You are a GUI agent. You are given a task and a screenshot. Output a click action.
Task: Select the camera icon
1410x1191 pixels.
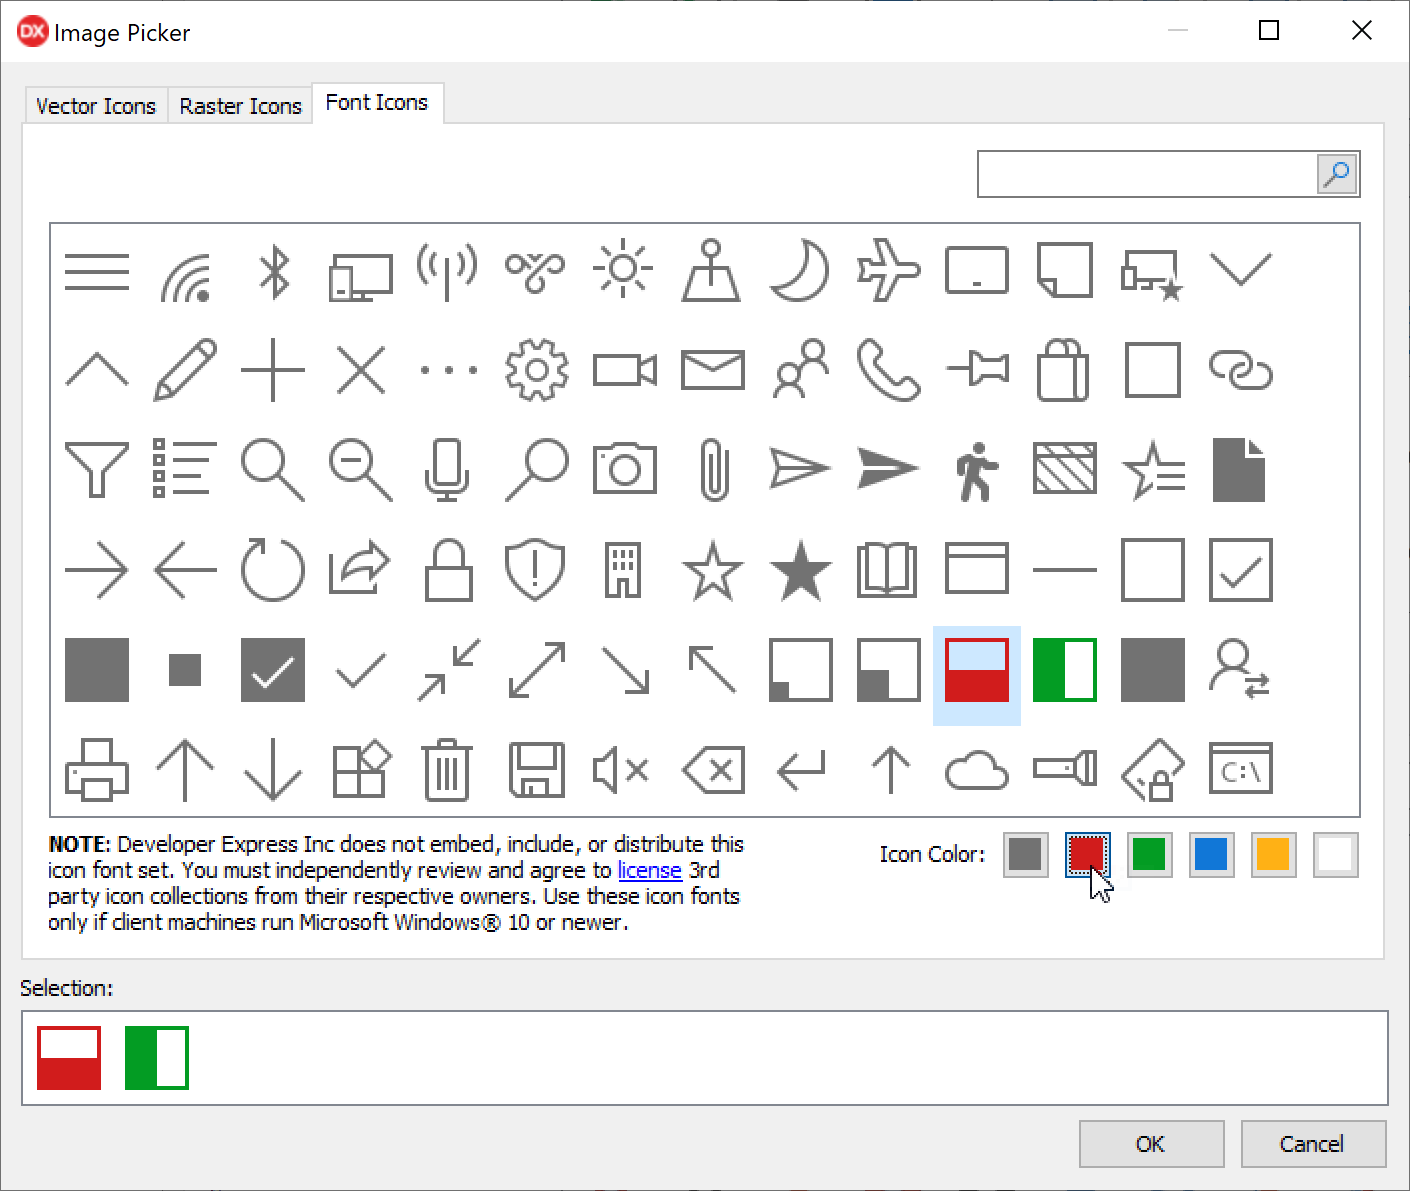point(624,470)
